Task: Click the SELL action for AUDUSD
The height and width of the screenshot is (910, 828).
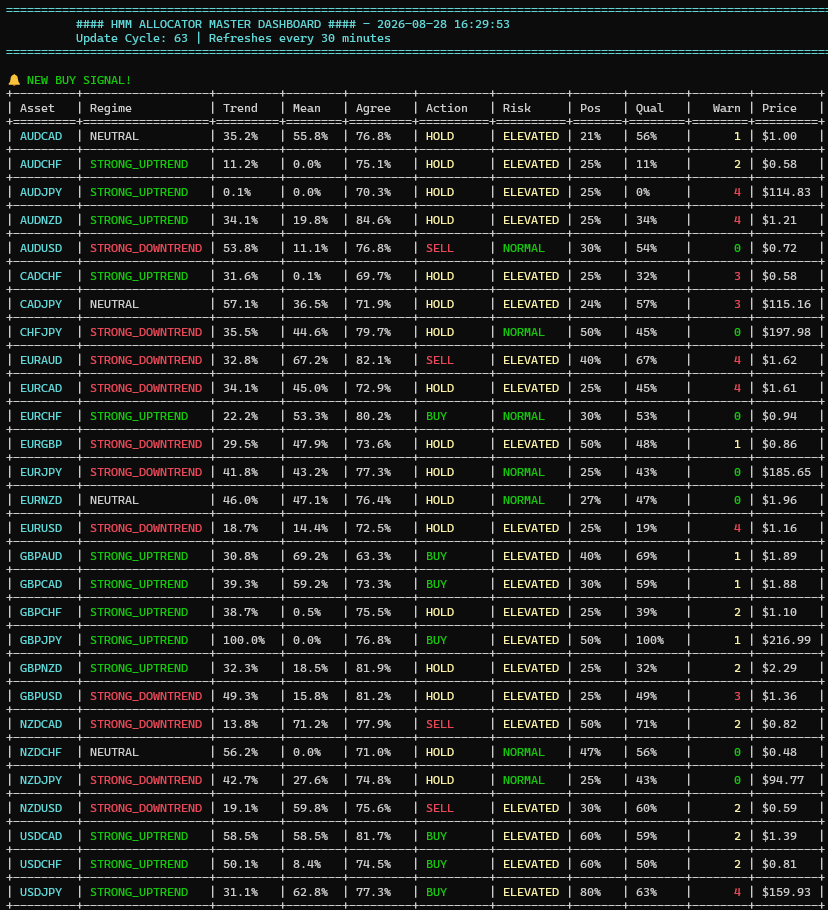Action: [x=440, y=248]
